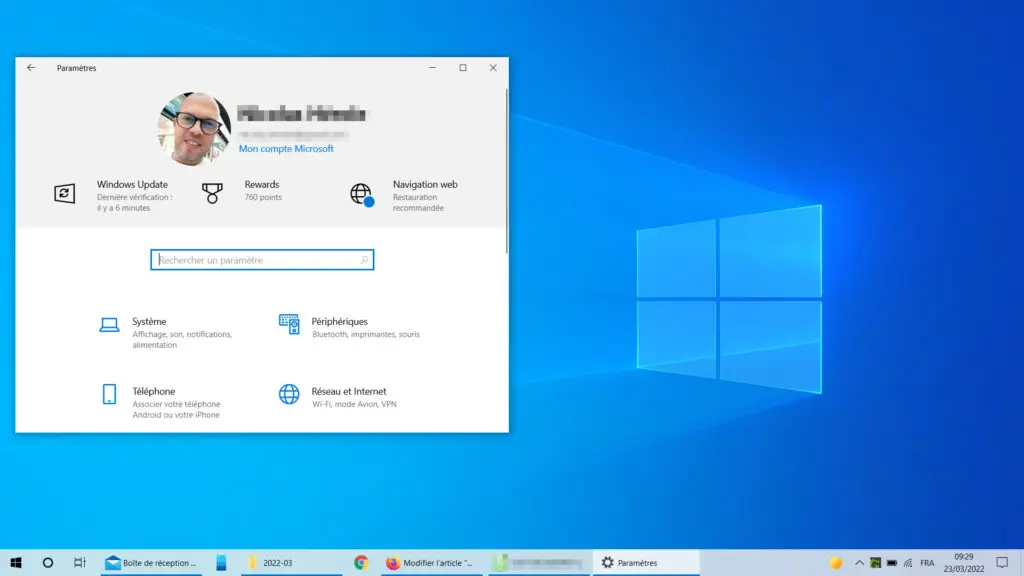Open the 2022-03 folder taskbar window
1024x576 pixels.
(x=291, y=562)
